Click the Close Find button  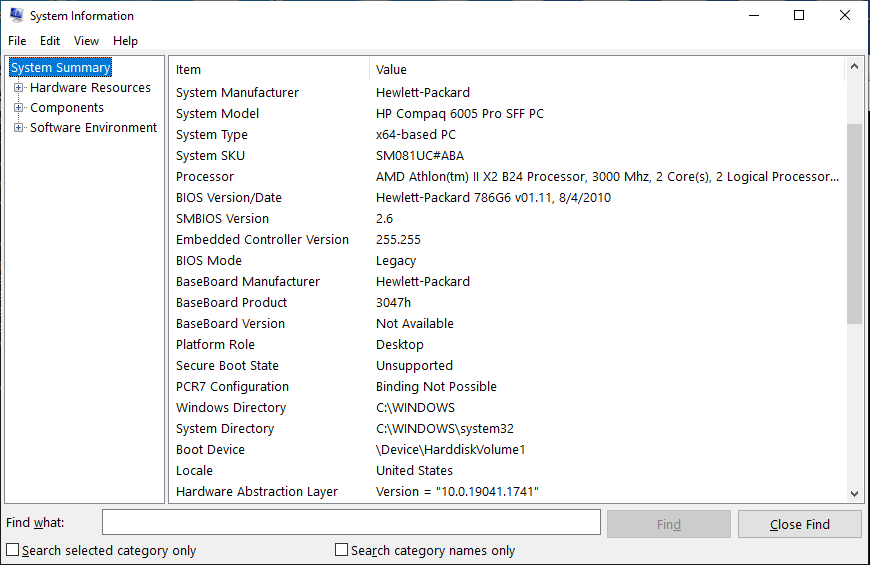coord(800,524)
